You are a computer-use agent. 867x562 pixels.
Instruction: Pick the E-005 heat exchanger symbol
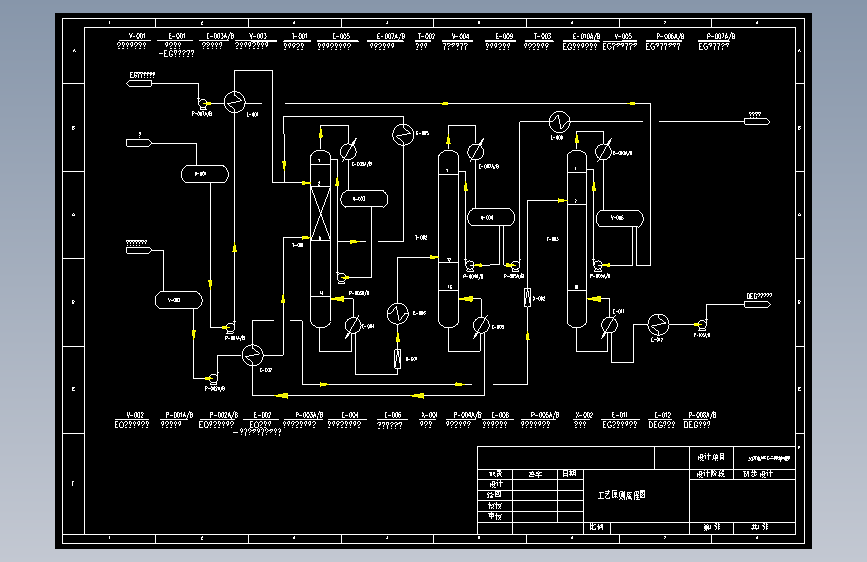(x=403, y=134)
